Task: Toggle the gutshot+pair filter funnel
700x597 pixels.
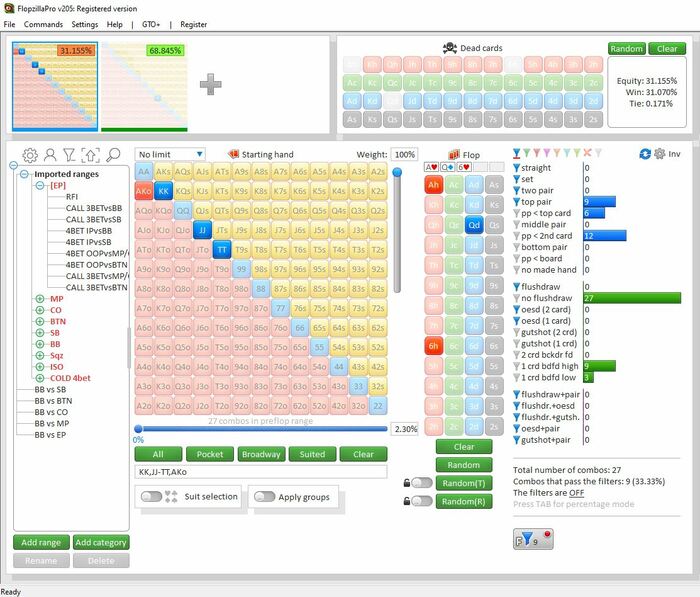Action: tap(517, 440)
